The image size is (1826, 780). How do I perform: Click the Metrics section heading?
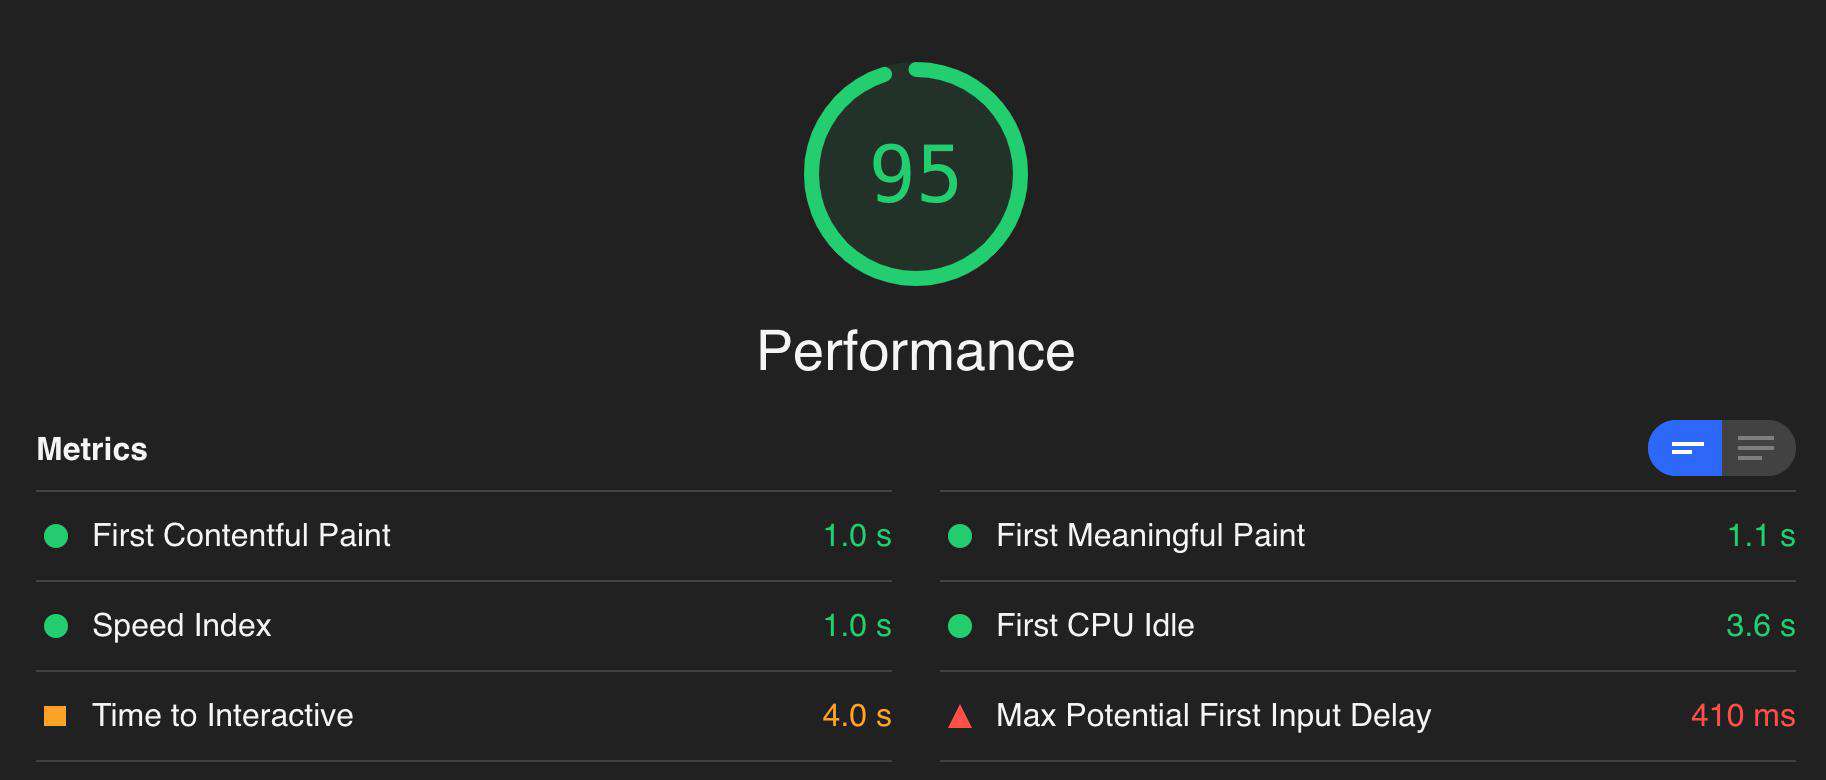click(x=92, y=449)
